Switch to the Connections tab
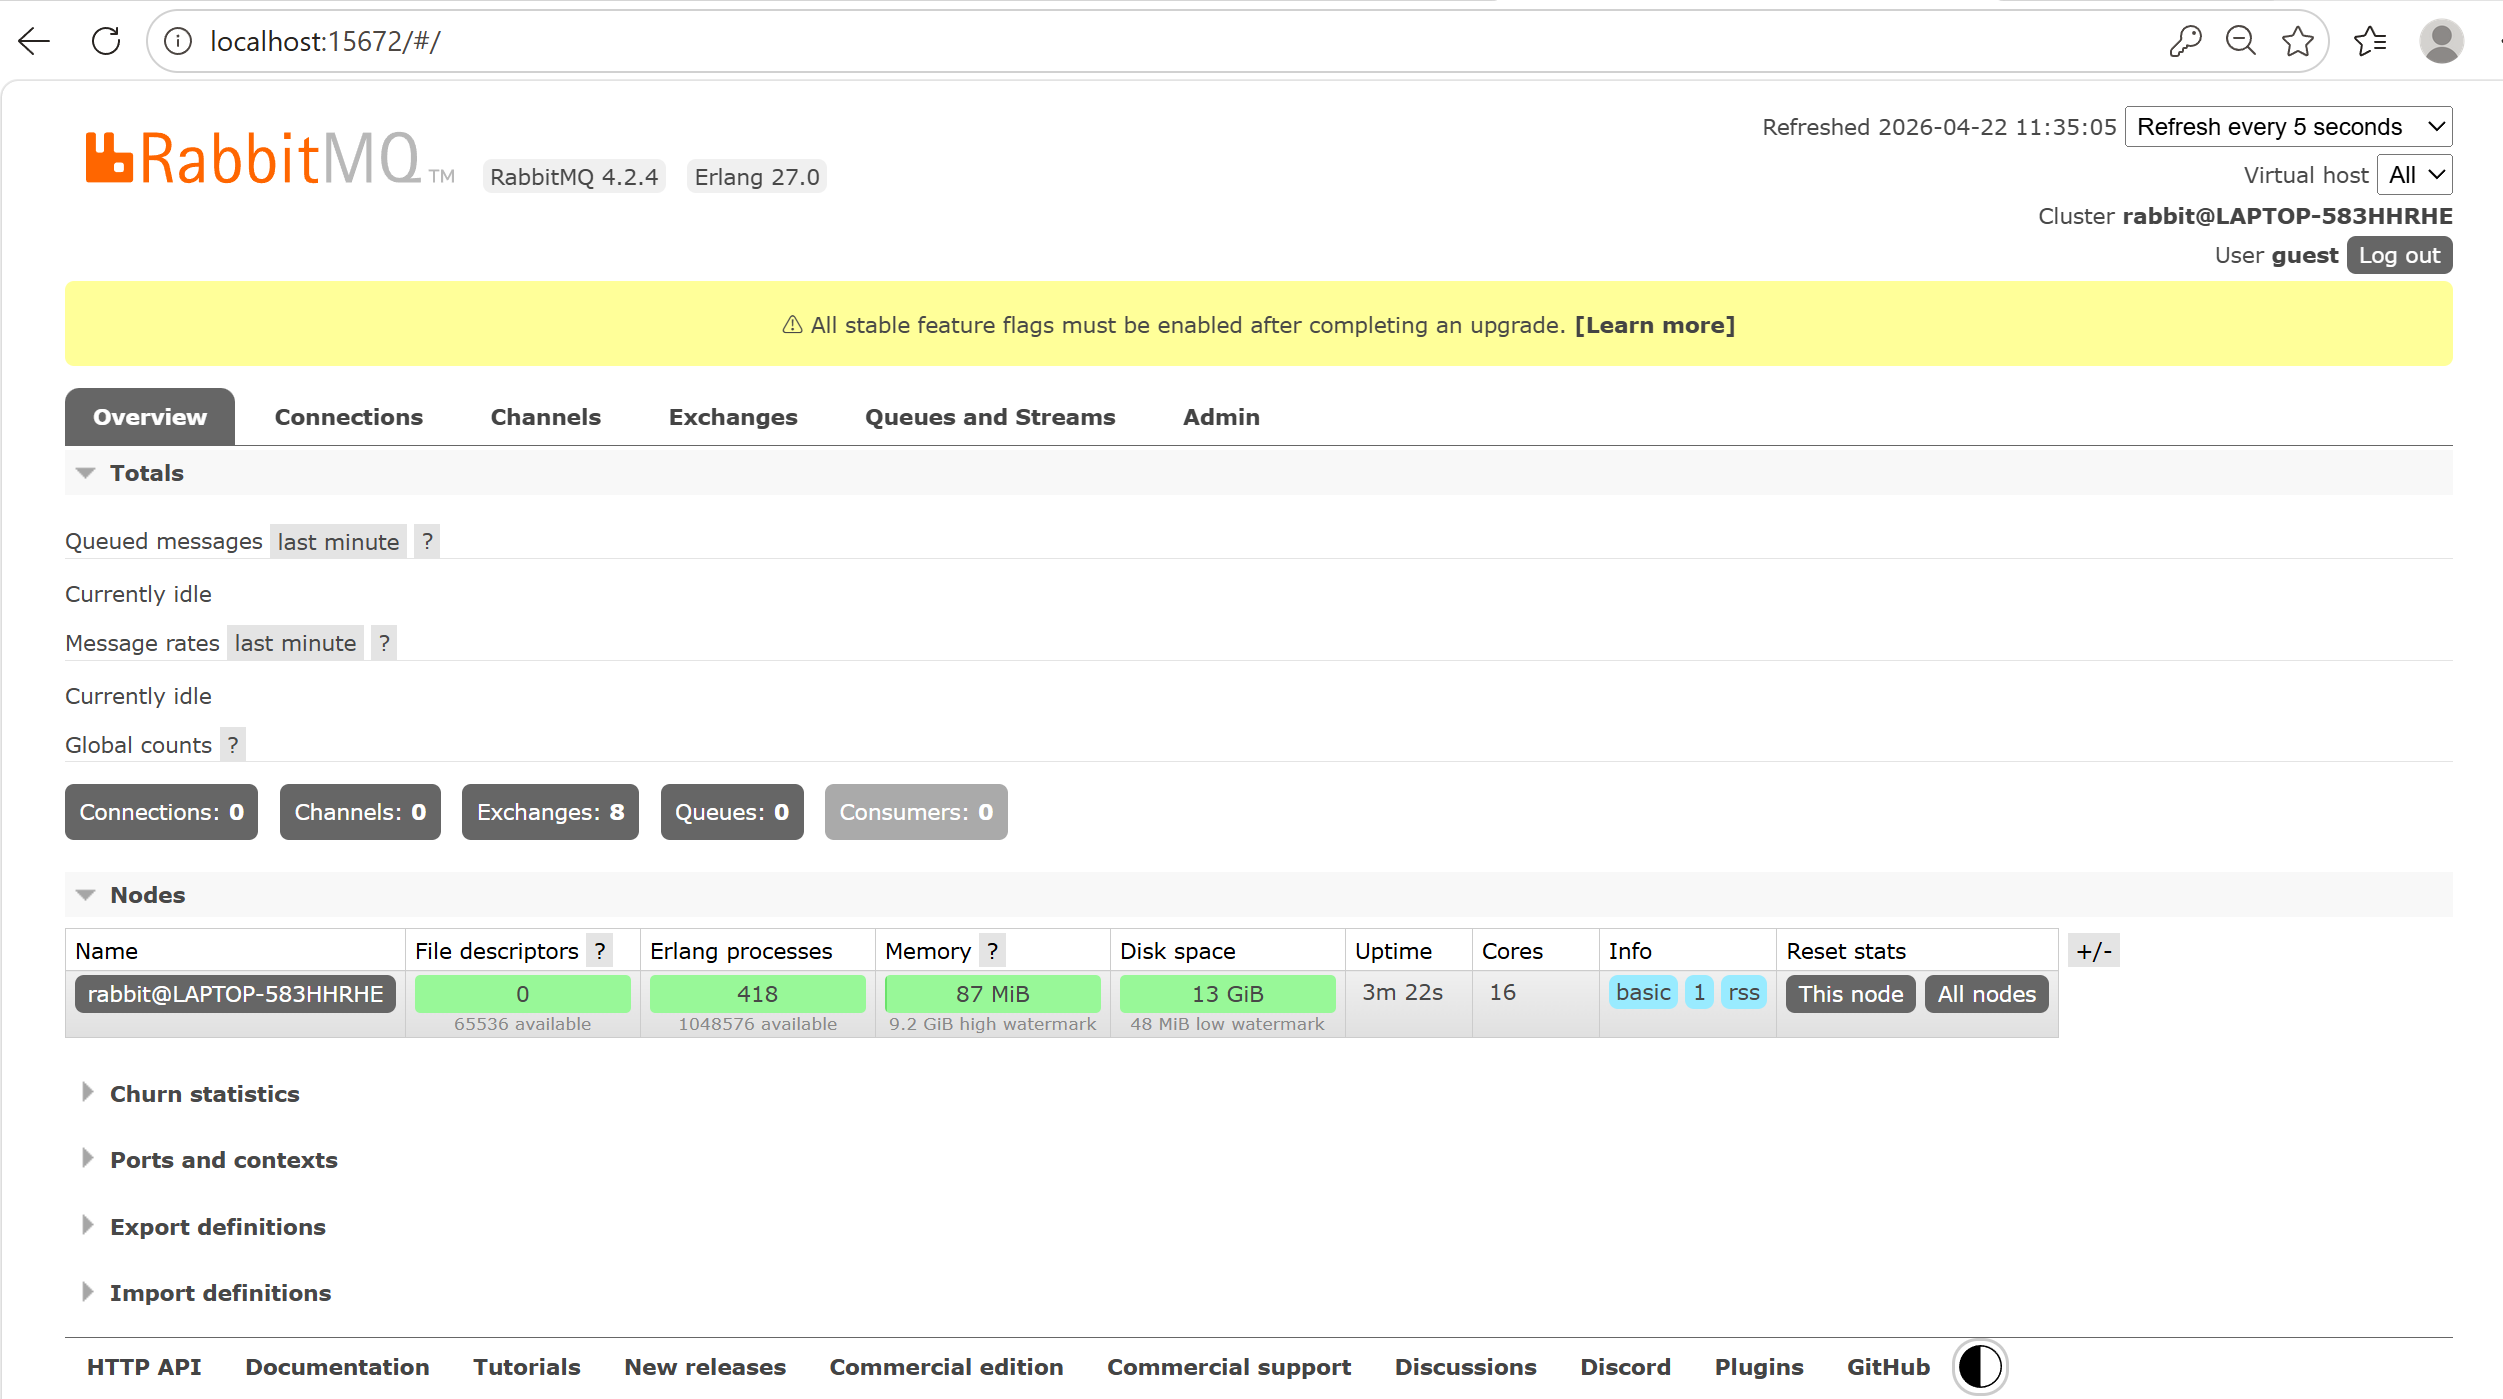The height and width of the screenshot is (1399, 2503). click(349, 417)
